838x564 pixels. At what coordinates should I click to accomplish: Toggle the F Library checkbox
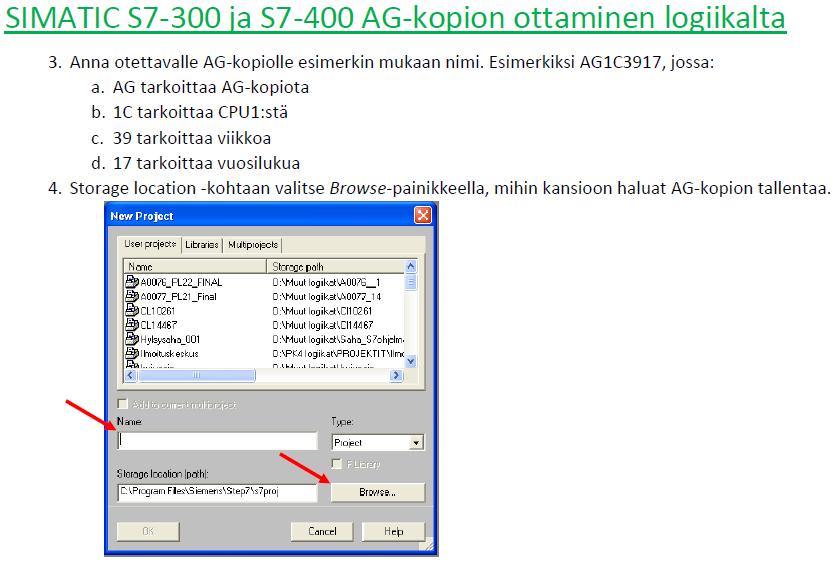(337, 463)
